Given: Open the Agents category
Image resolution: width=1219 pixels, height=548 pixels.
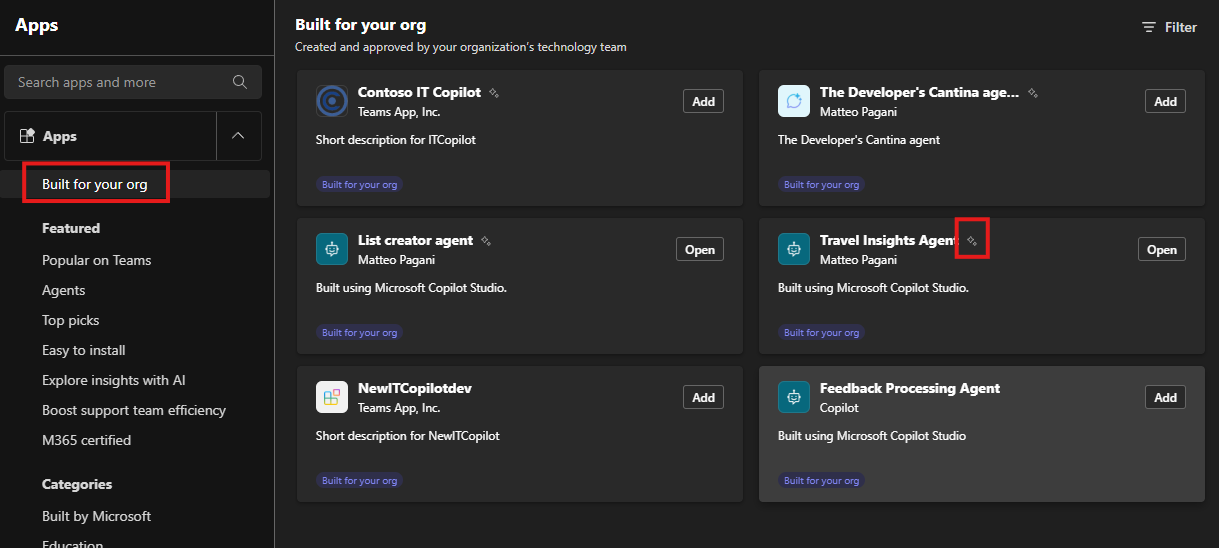Looking at the screenshot, I should point(64,290).
